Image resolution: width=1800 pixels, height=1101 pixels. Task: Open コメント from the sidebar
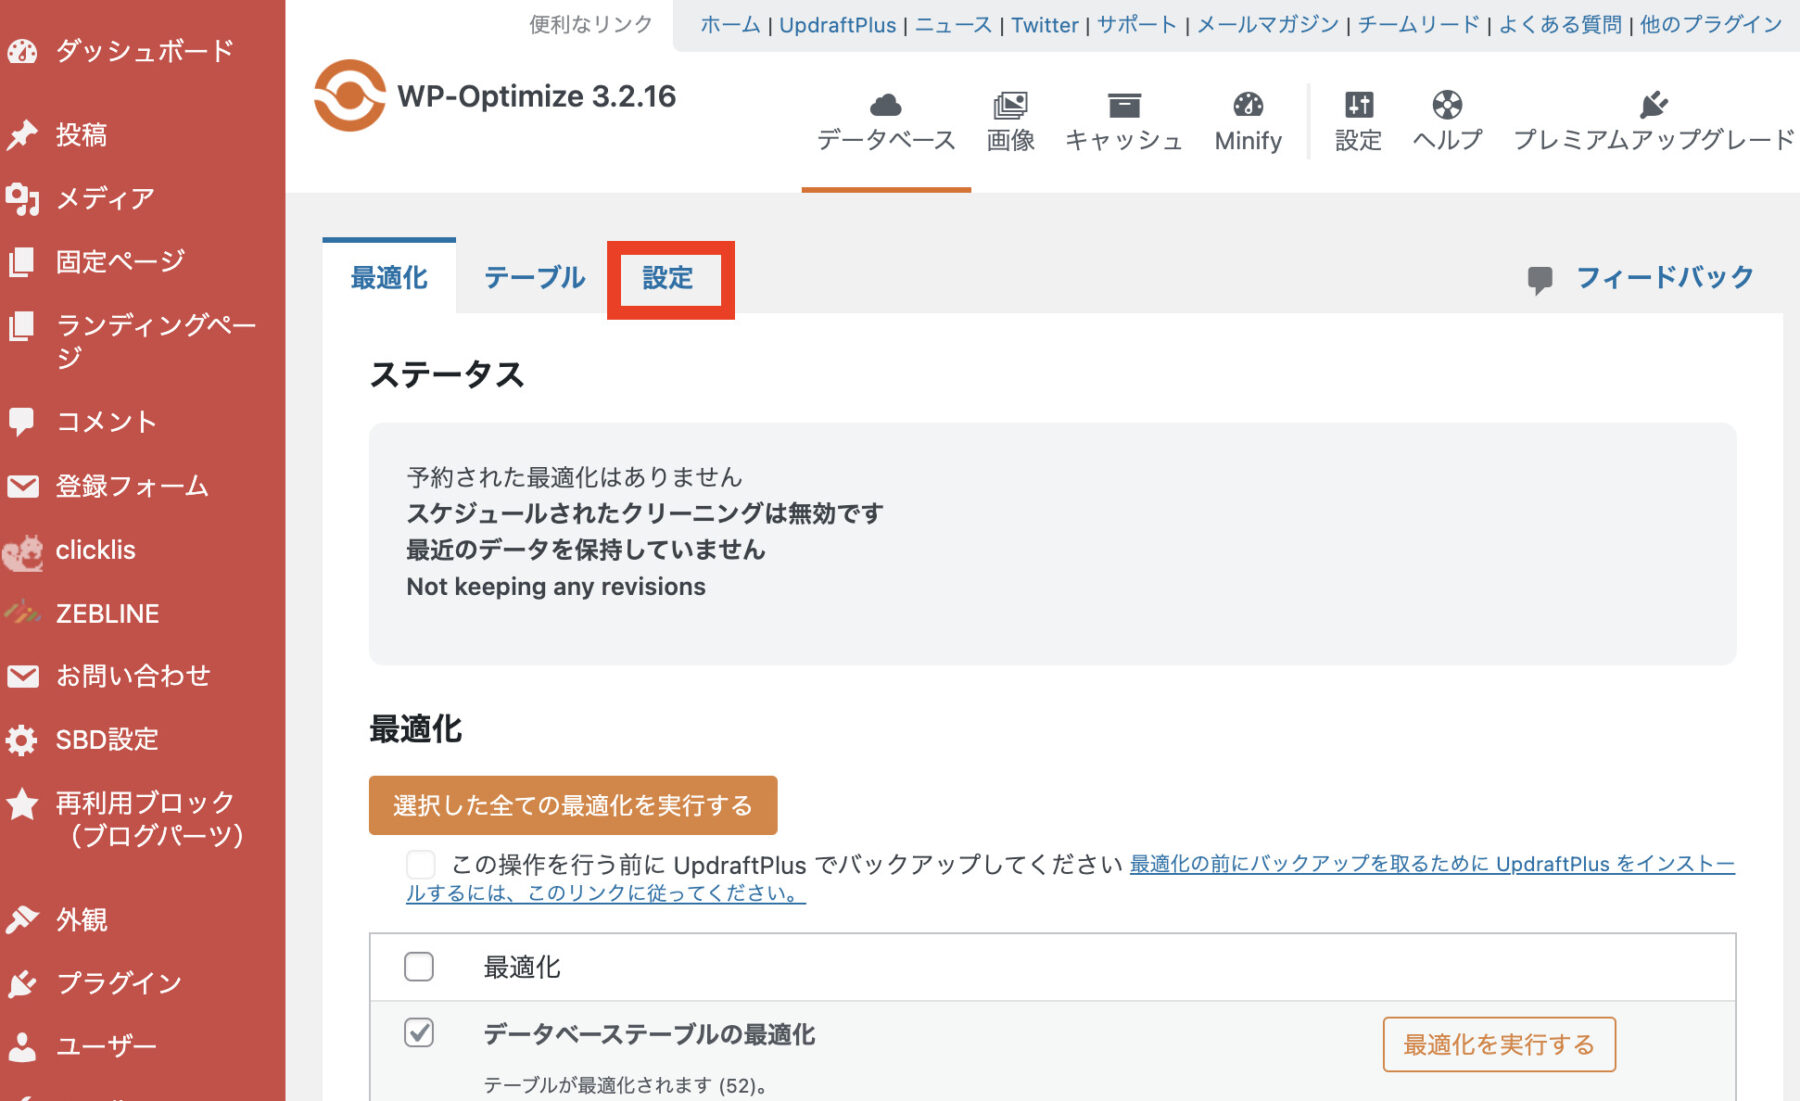tap(106, 421)
